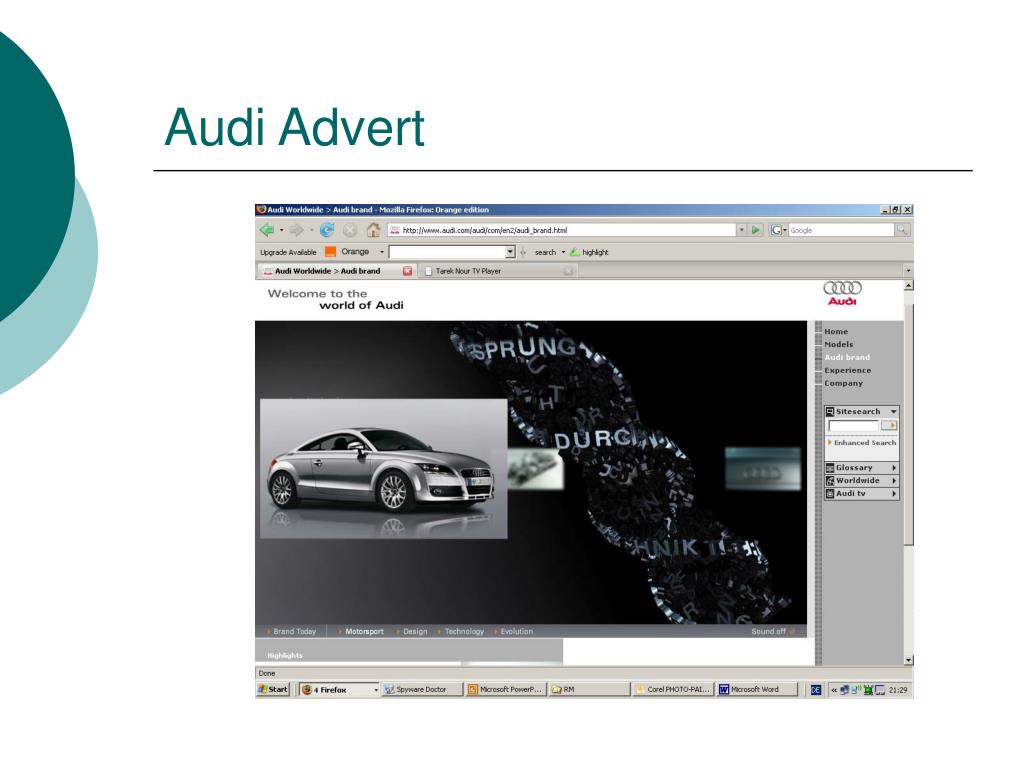Open the Orange toolbar menu dropdown
The height and width of the screenshot is (768, 1024).
(382, 252)
